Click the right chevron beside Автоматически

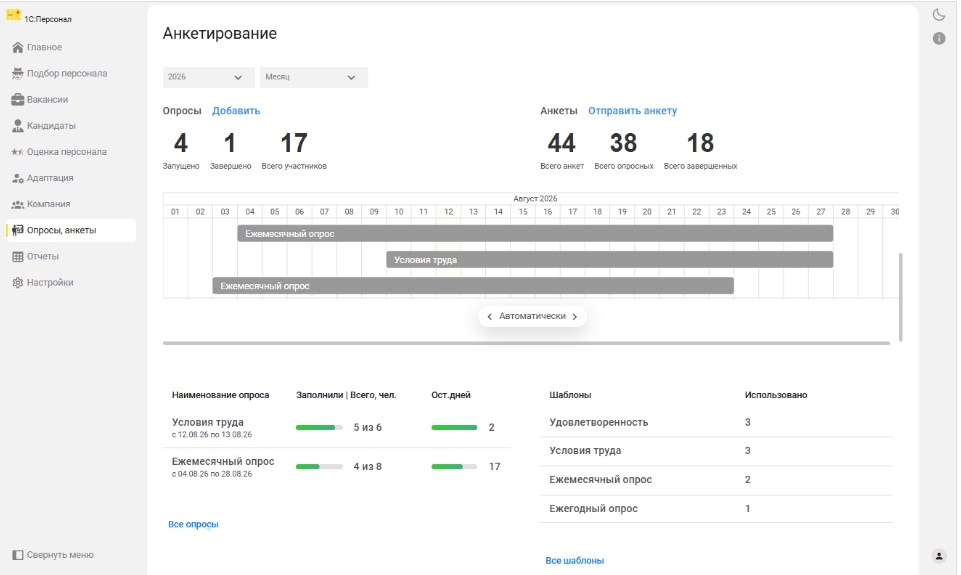(574, 317)
